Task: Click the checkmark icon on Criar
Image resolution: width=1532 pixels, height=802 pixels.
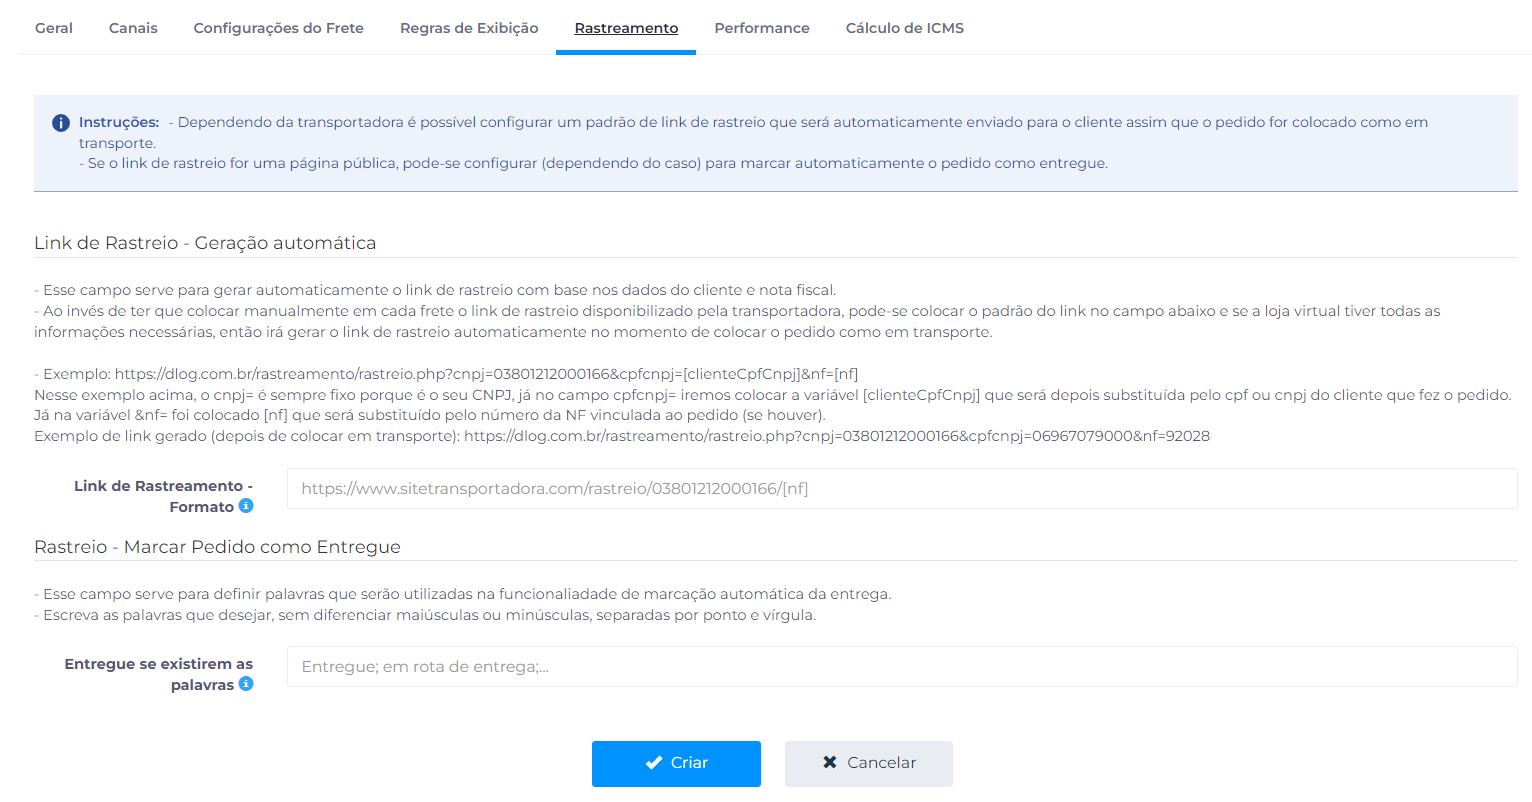Action: click(x=654, y=763)
